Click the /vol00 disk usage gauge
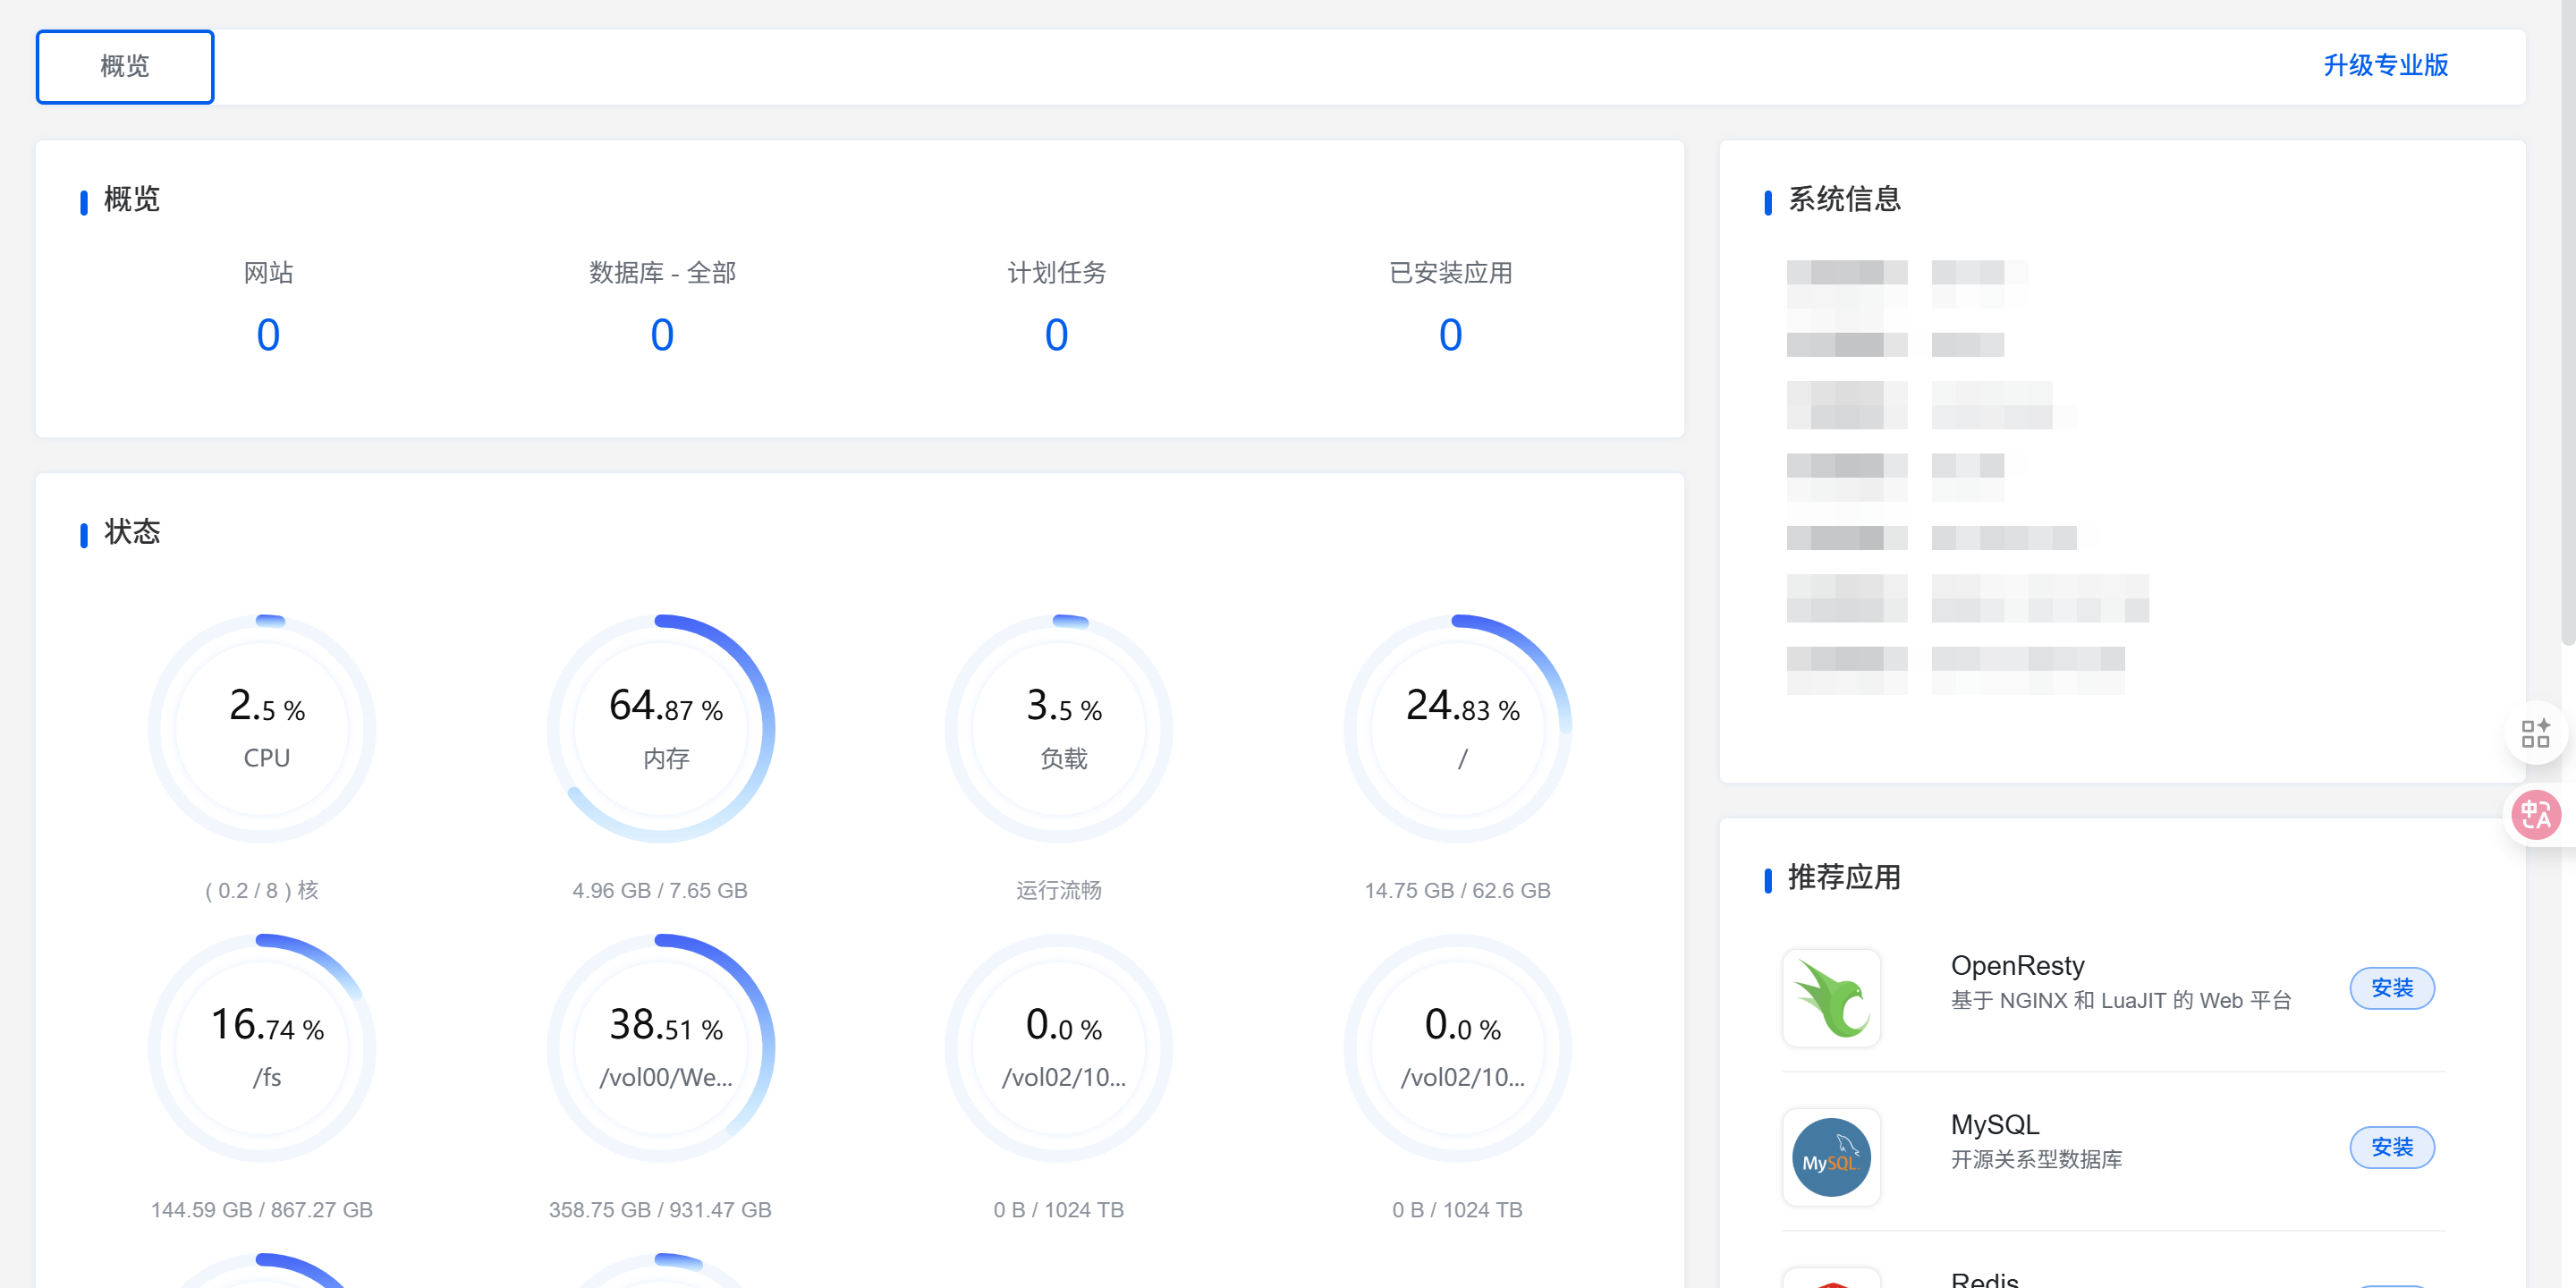 point(663,1048)
